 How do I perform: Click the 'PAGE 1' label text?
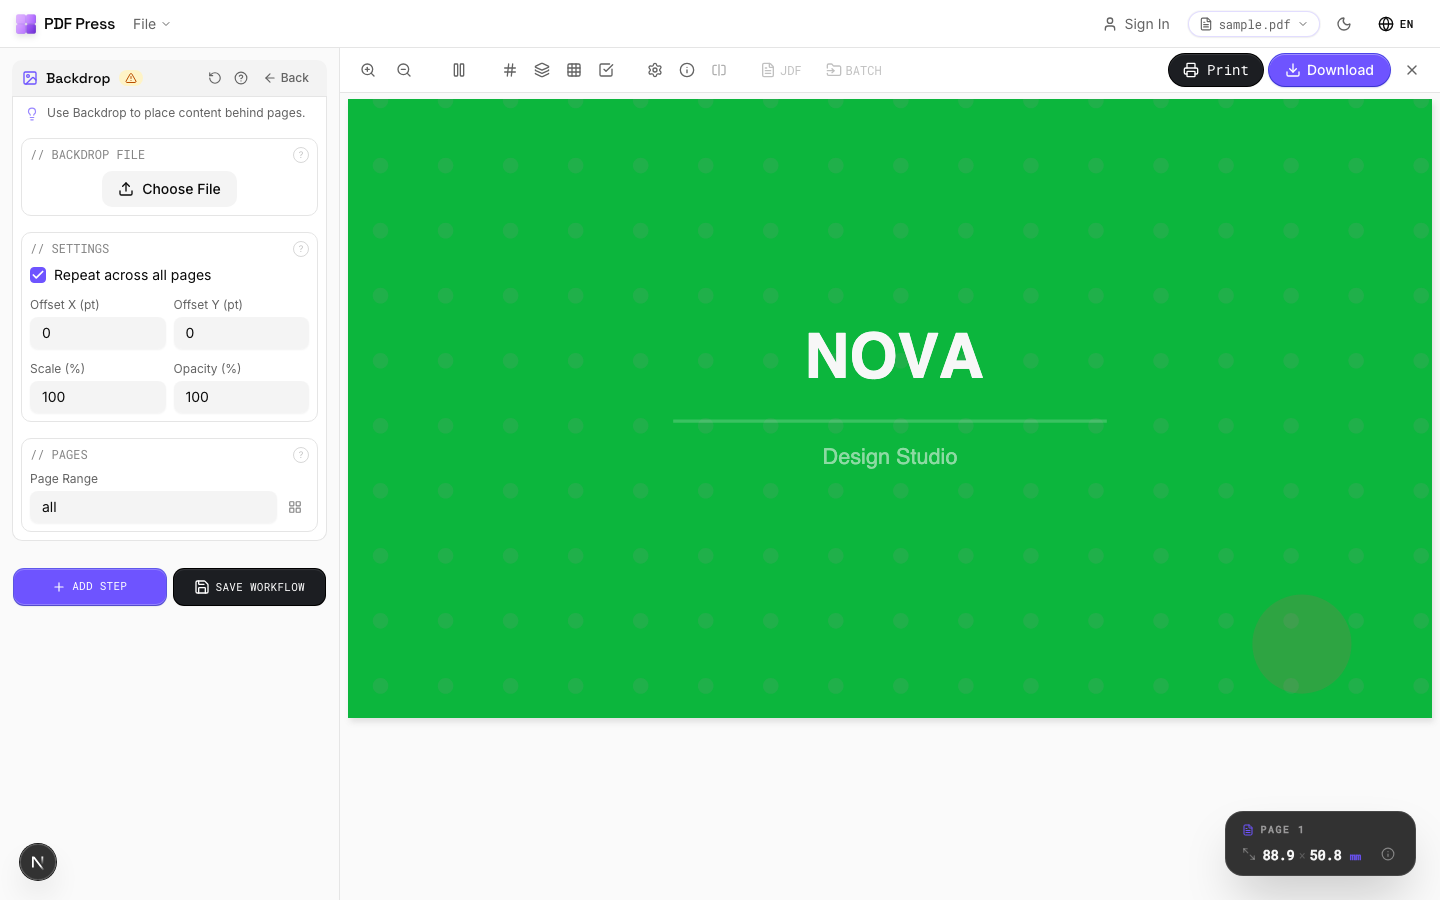tap(1282, 830)
